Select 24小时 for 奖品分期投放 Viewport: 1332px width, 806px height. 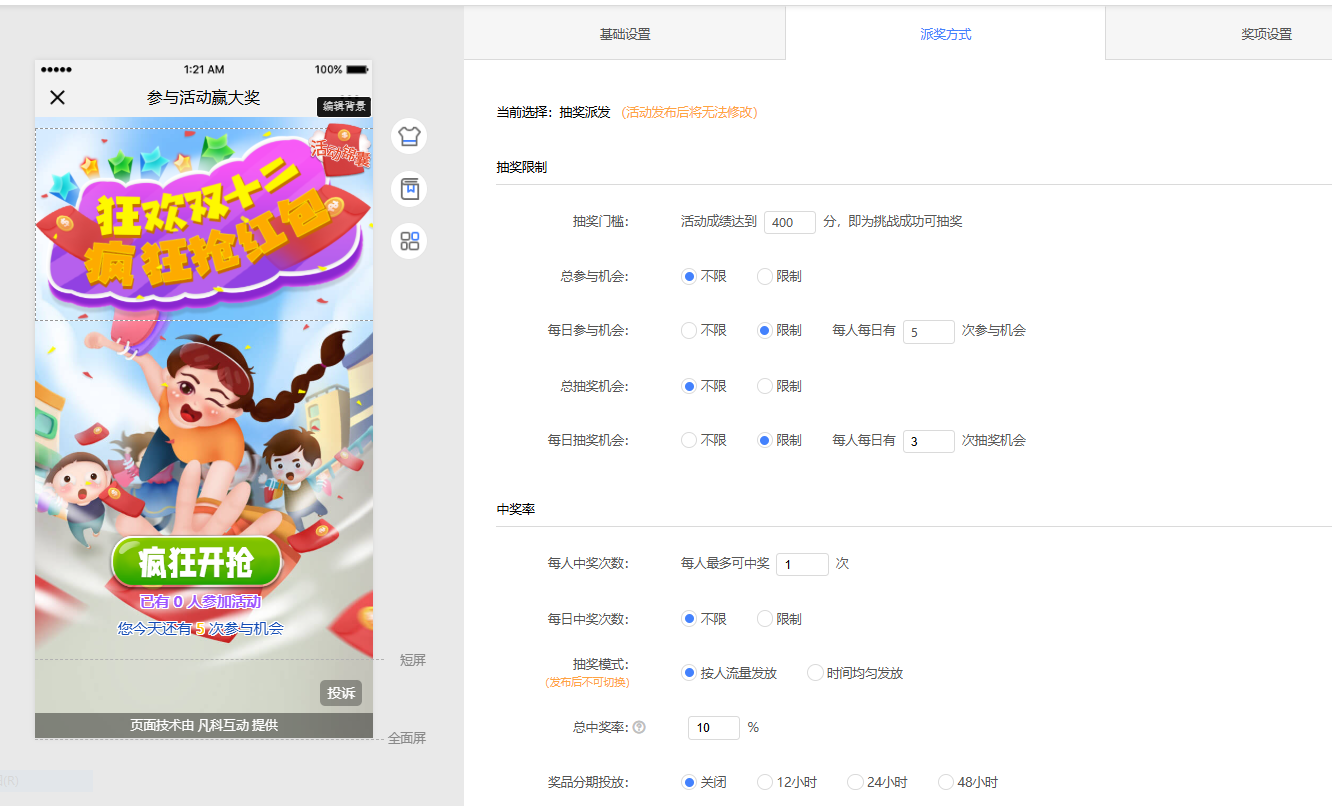[855, 782]
